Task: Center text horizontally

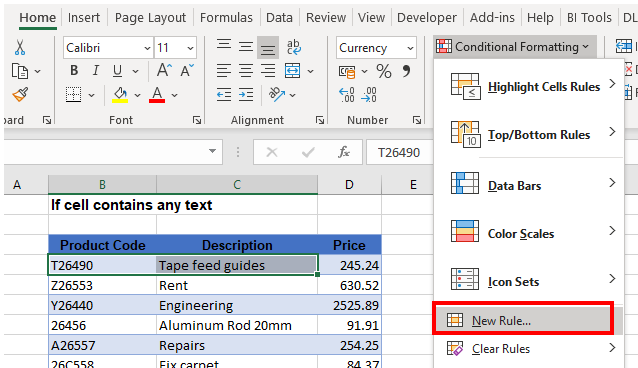Action: [x=246, y=71]
